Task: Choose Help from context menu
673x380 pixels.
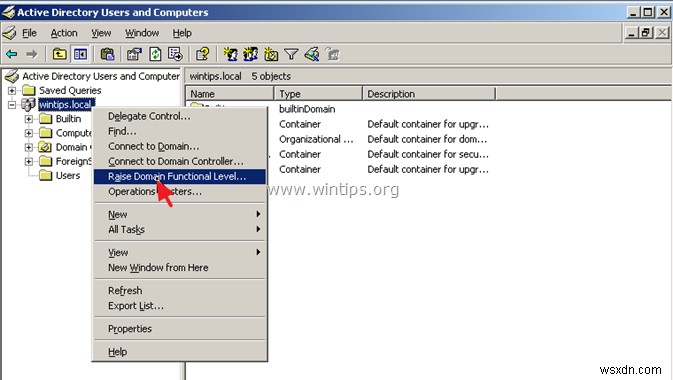Action: (180, 352)
